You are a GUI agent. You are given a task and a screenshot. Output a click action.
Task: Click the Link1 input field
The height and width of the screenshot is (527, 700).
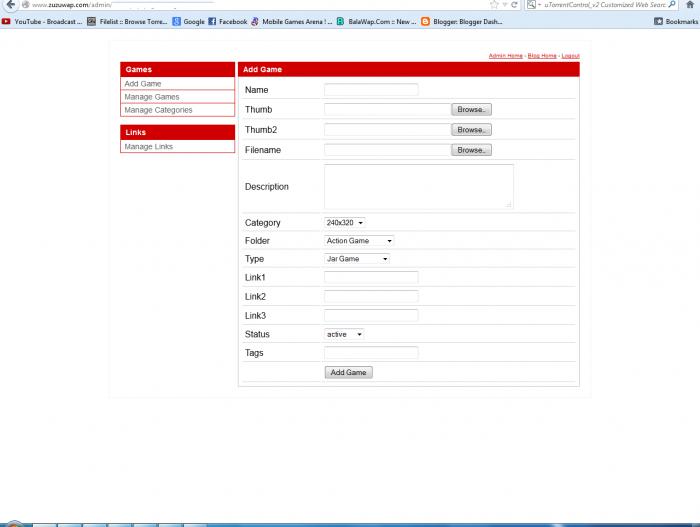[x=371, y=277]
